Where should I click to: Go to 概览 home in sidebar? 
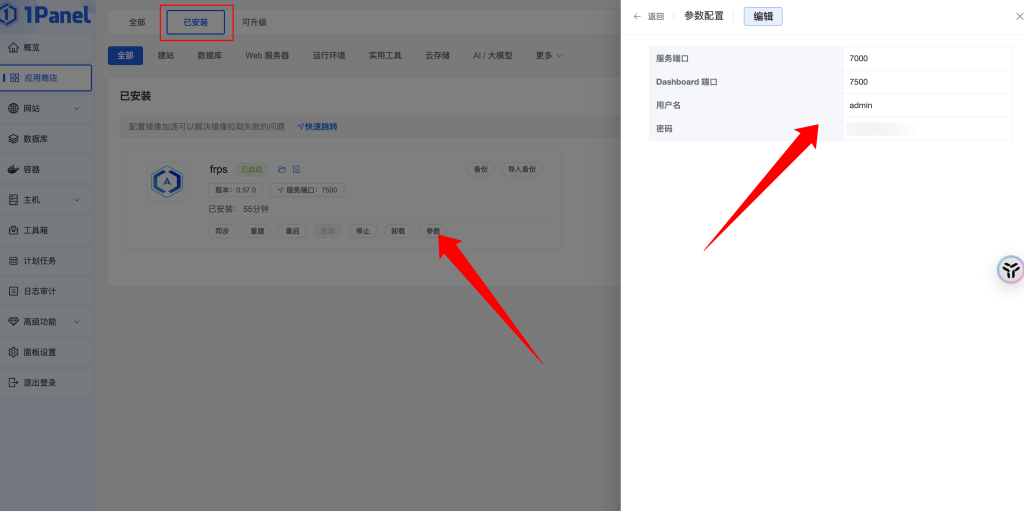click(32, 47)
